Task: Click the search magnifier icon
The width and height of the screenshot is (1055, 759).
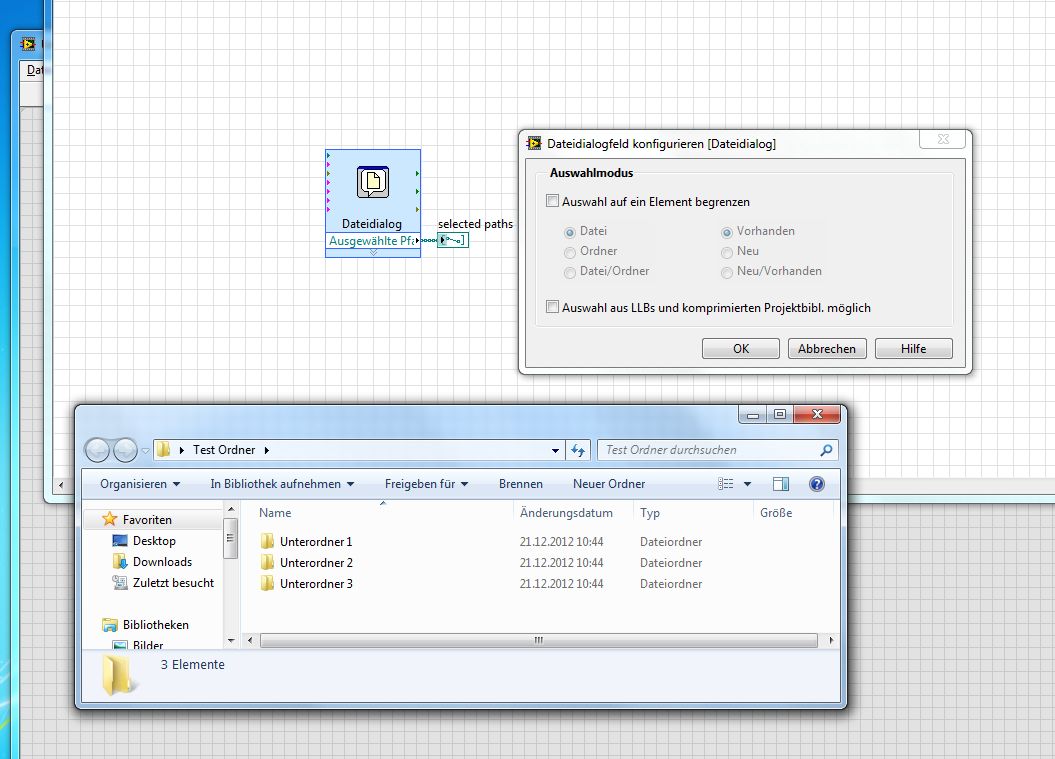Action: click(x=826, y=450)
